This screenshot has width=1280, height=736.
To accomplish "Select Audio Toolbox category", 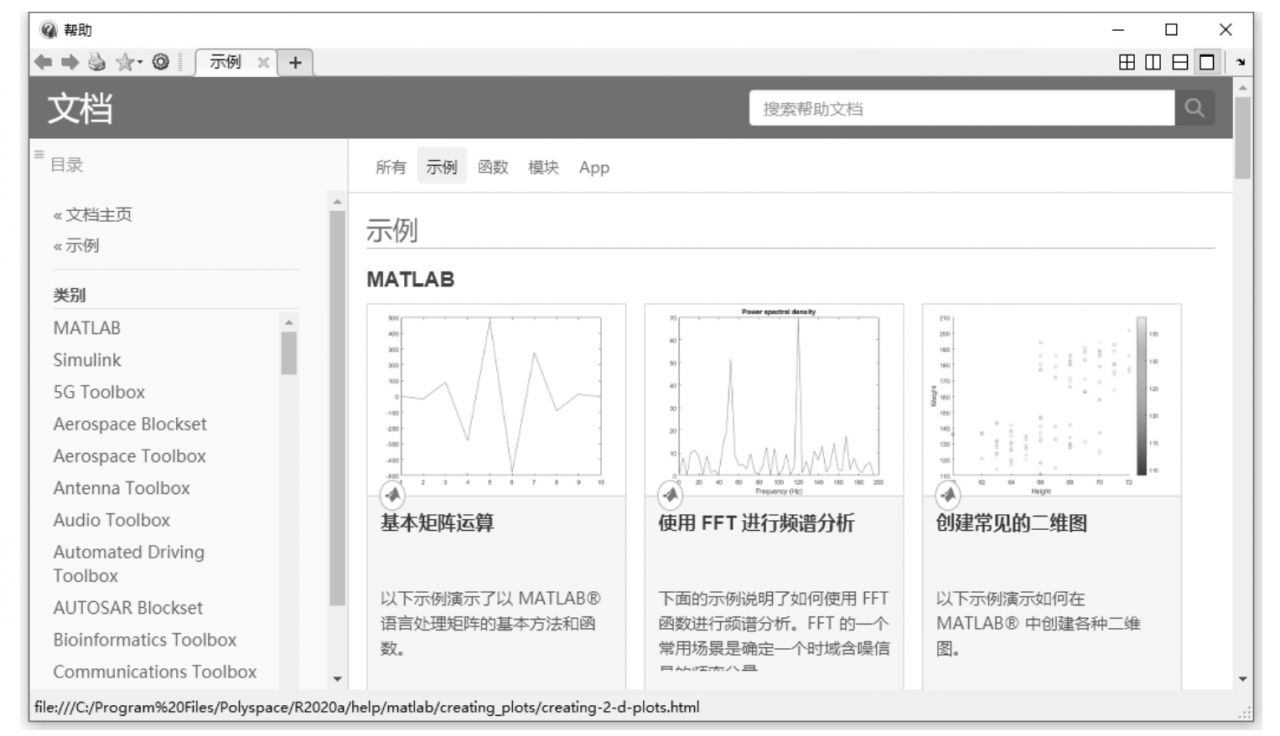I will click(x=111, y=520).
